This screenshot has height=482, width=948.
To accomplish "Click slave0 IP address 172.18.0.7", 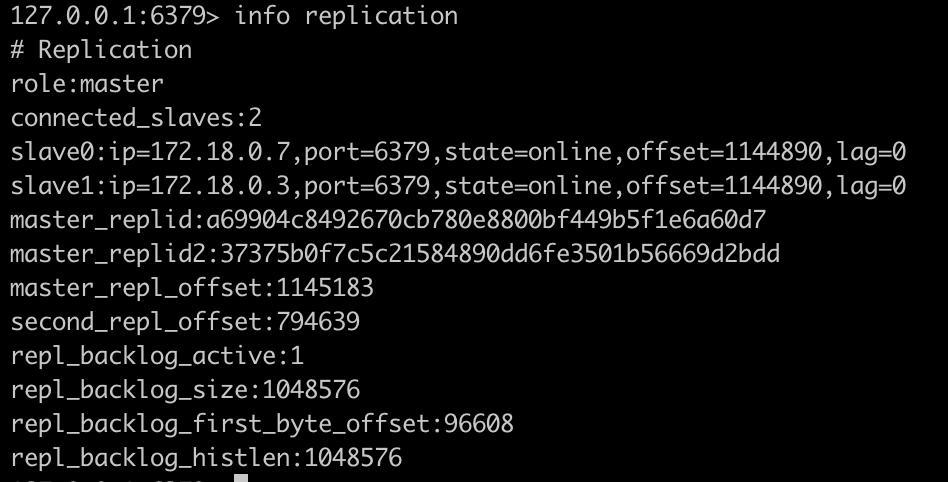I will coord(220,153).
